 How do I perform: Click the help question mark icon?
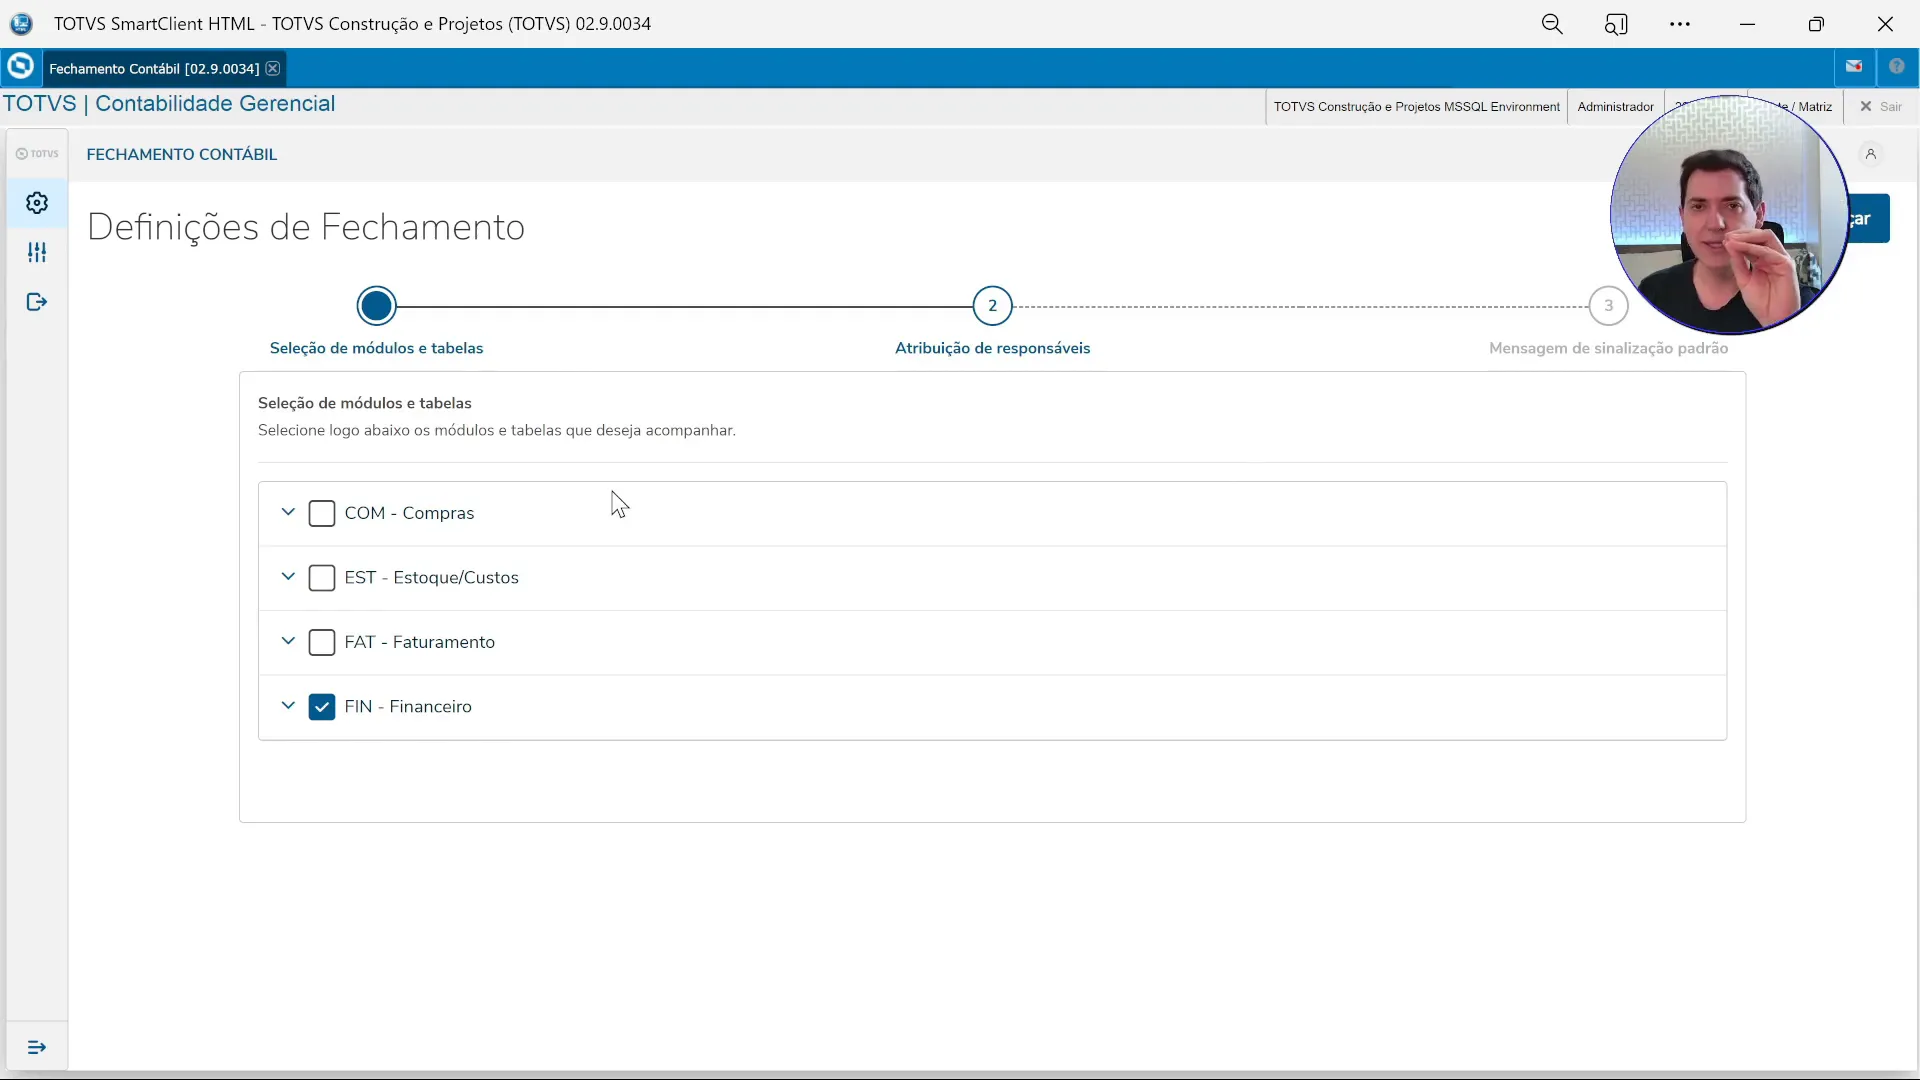[x=1899, y=66]
